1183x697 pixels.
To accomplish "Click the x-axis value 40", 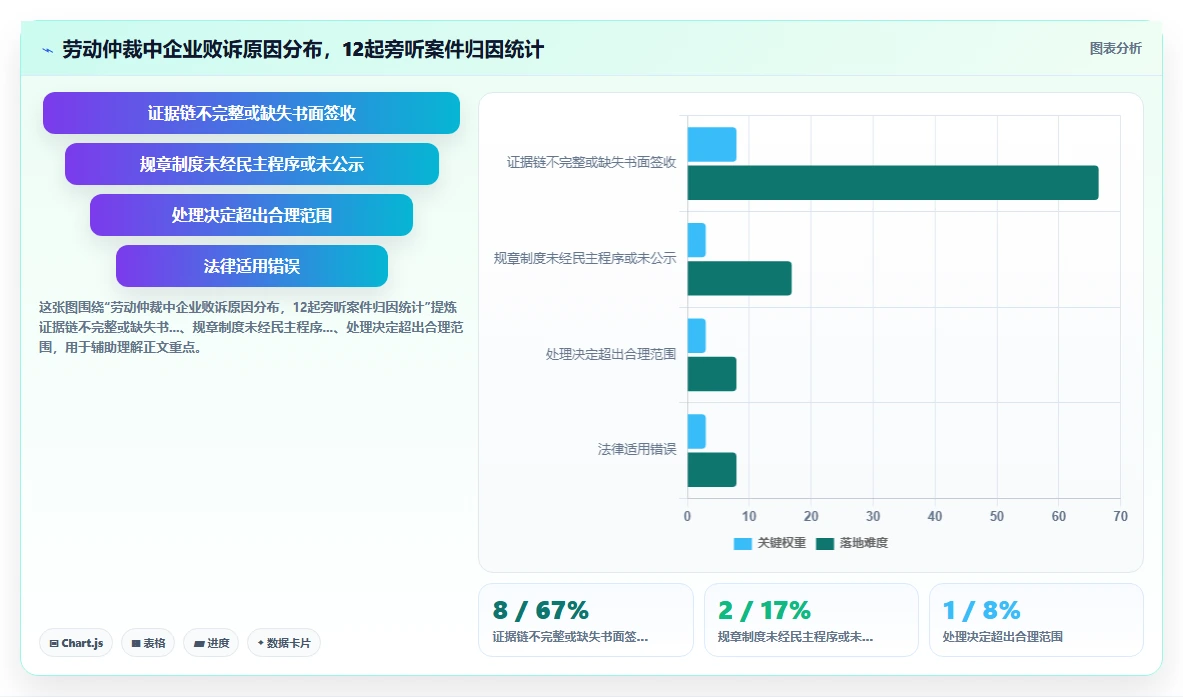I will (x=935, y=516).
